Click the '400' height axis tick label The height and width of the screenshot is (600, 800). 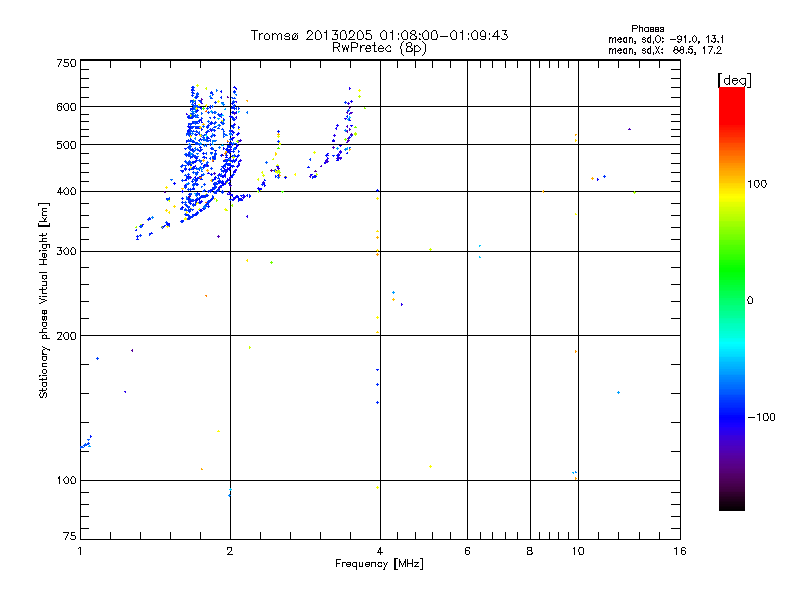coord(66,191)
